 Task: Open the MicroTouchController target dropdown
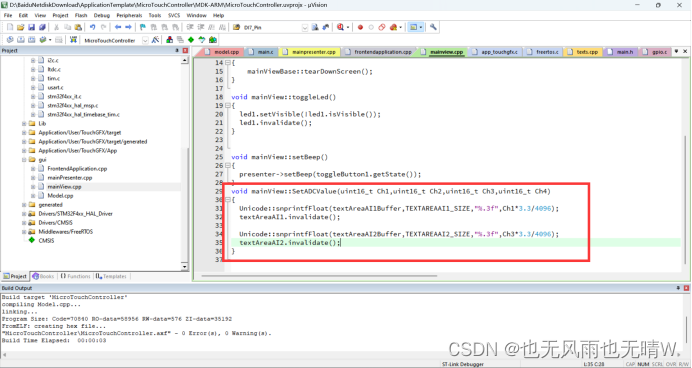coord(145,40)
